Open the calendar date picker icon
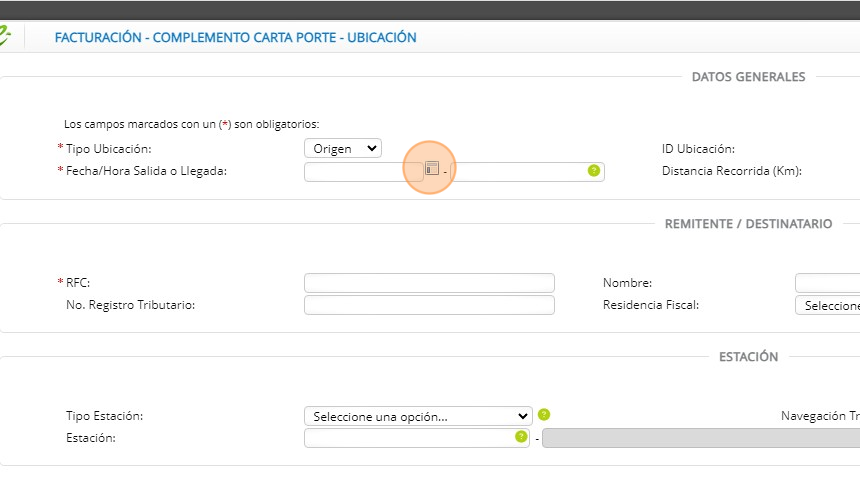The height and width of the screenshot is (480, 860). pos(431,169)
